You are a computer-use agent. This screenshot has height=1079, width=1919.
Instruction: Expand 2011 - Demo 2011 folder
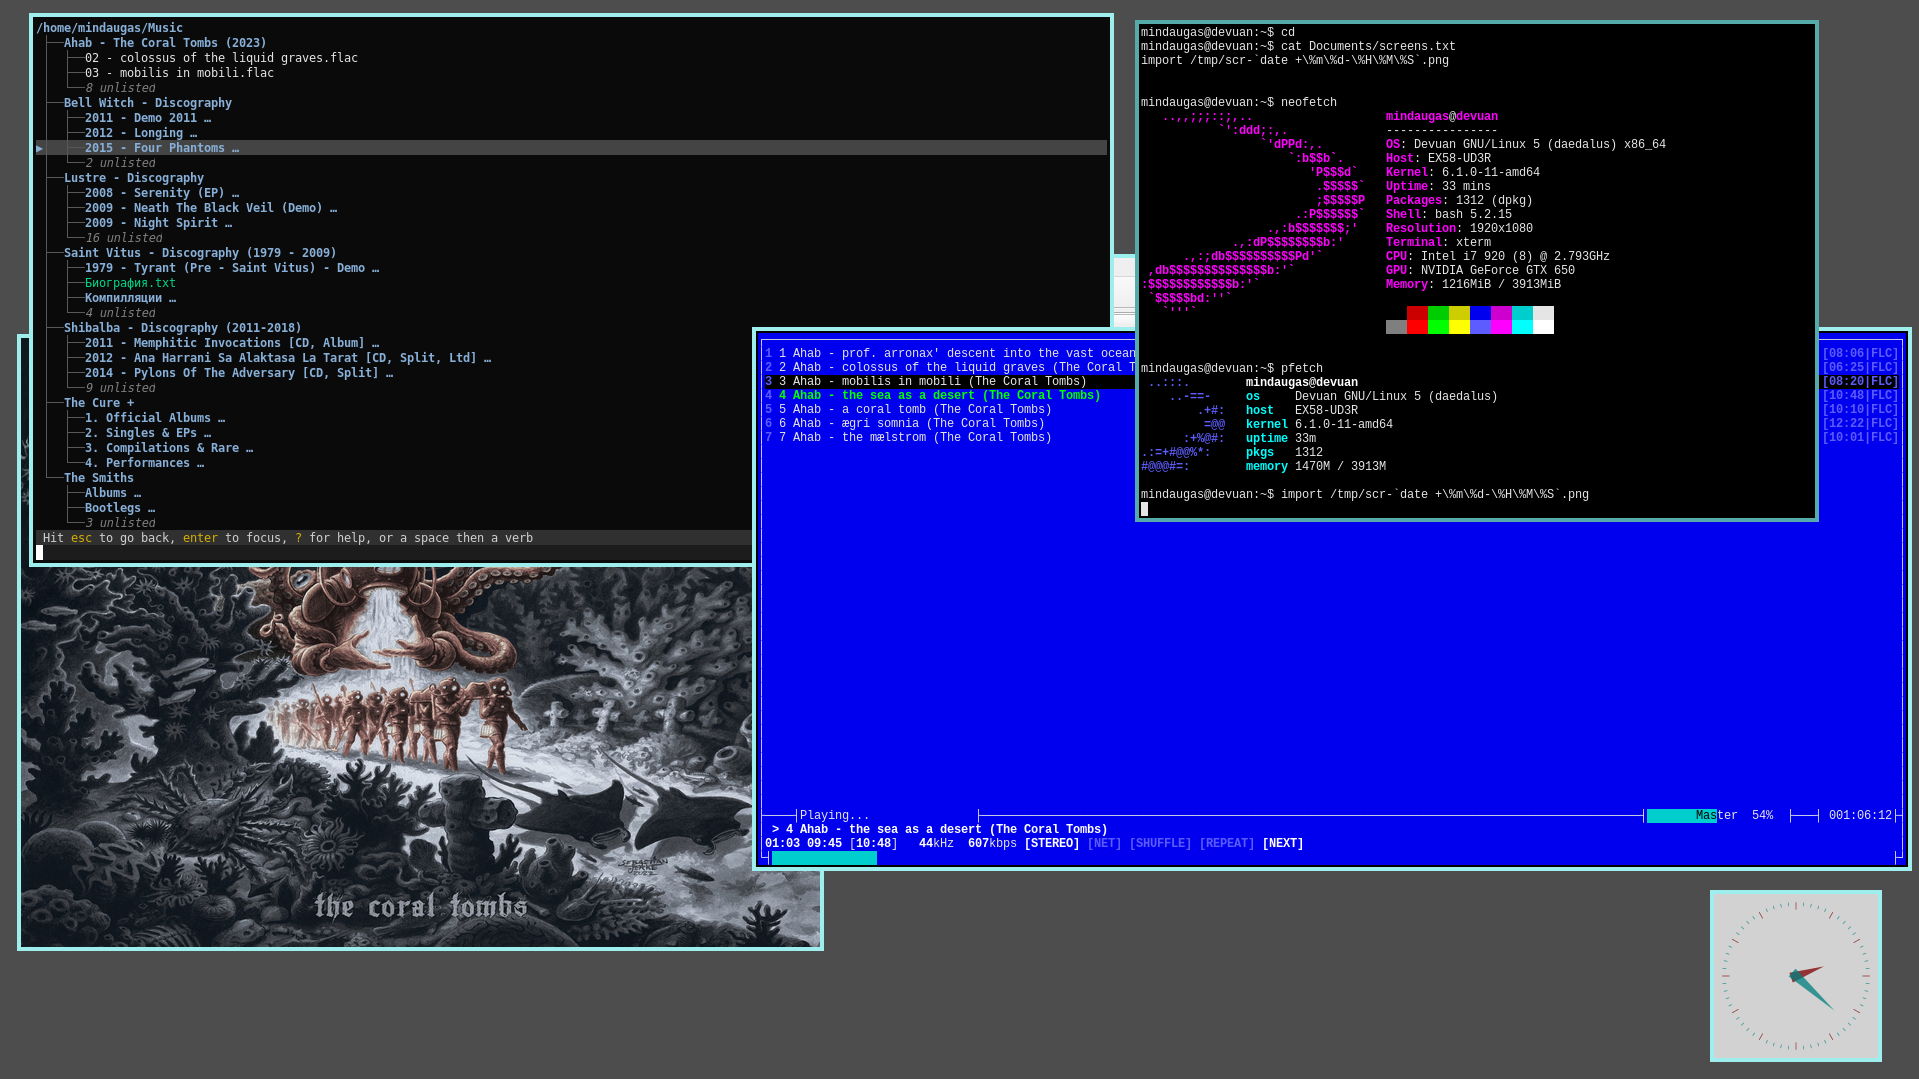tap(148, 118)
